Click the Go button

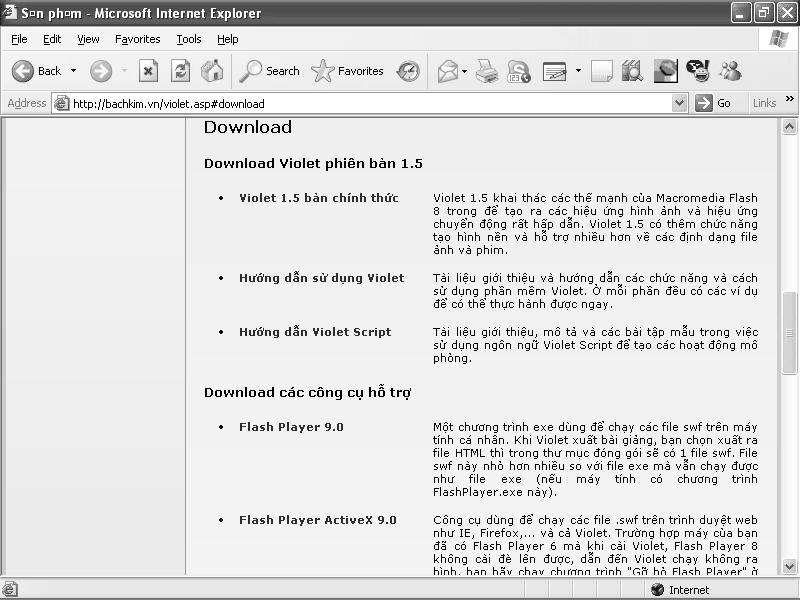point(714,104)
